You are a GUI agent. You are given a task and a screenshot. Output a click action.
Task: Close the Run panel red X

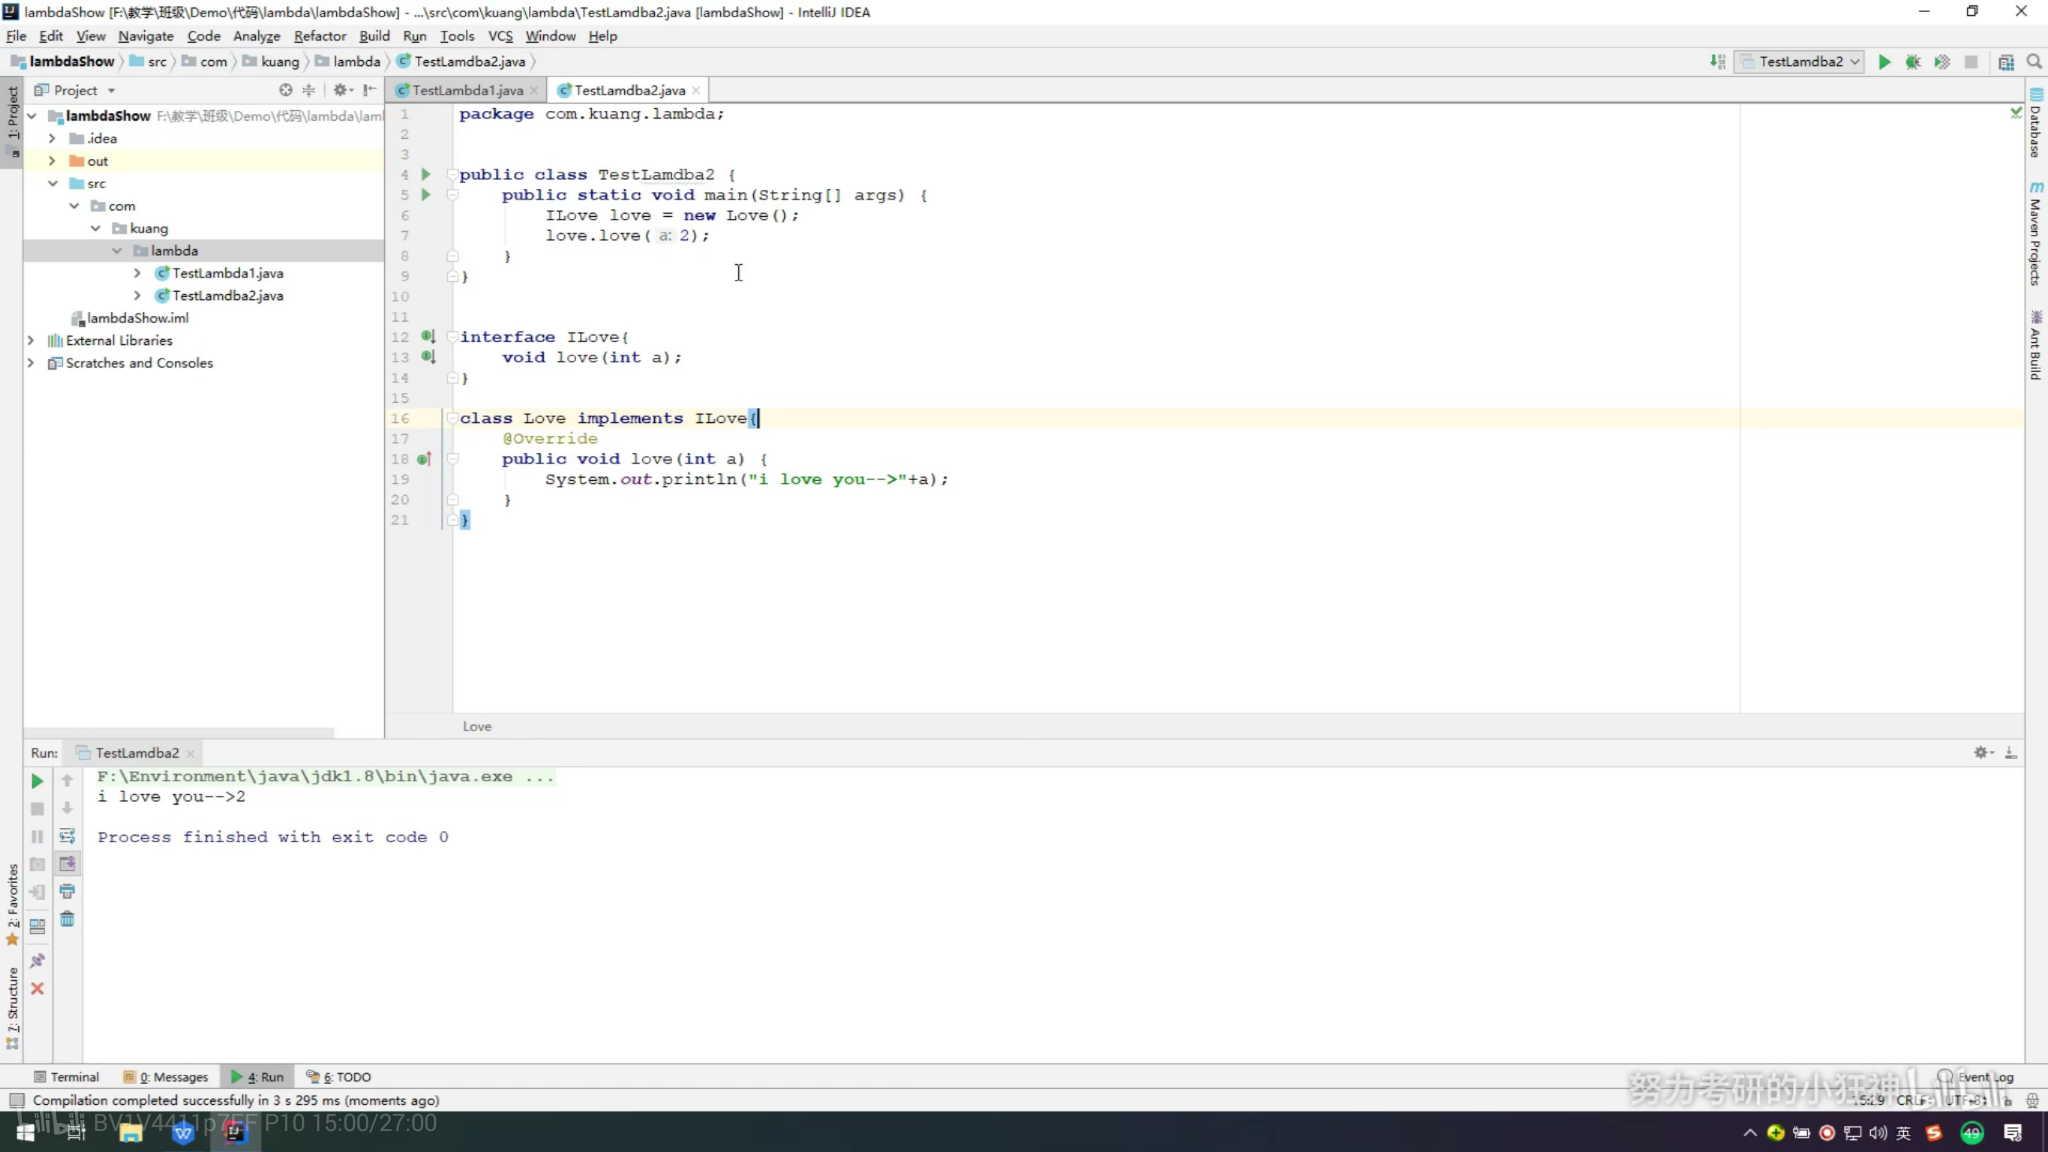click(x=37, y=989)
